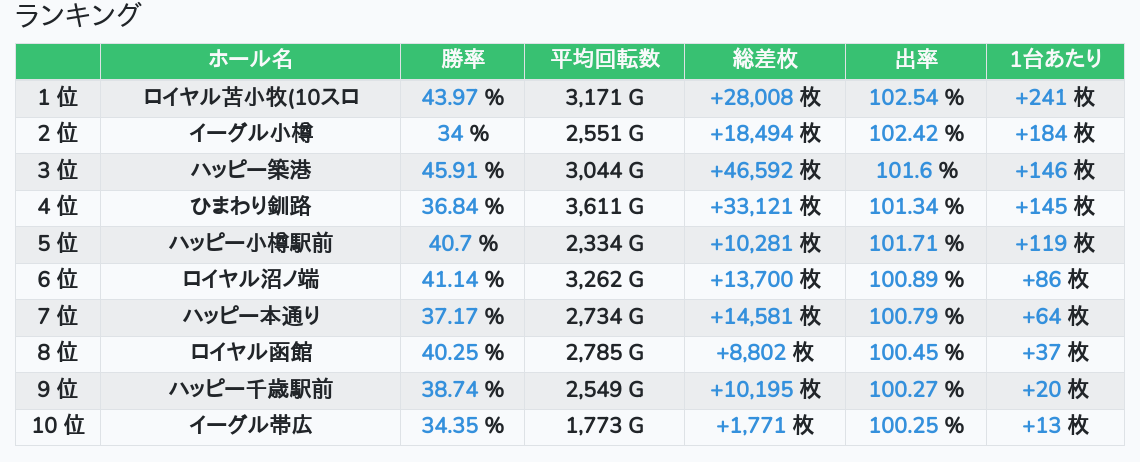This screenshot has width=1140, height=462.
Task: Click the ハッピー本通り hall name
Action: tap(250, 317)
